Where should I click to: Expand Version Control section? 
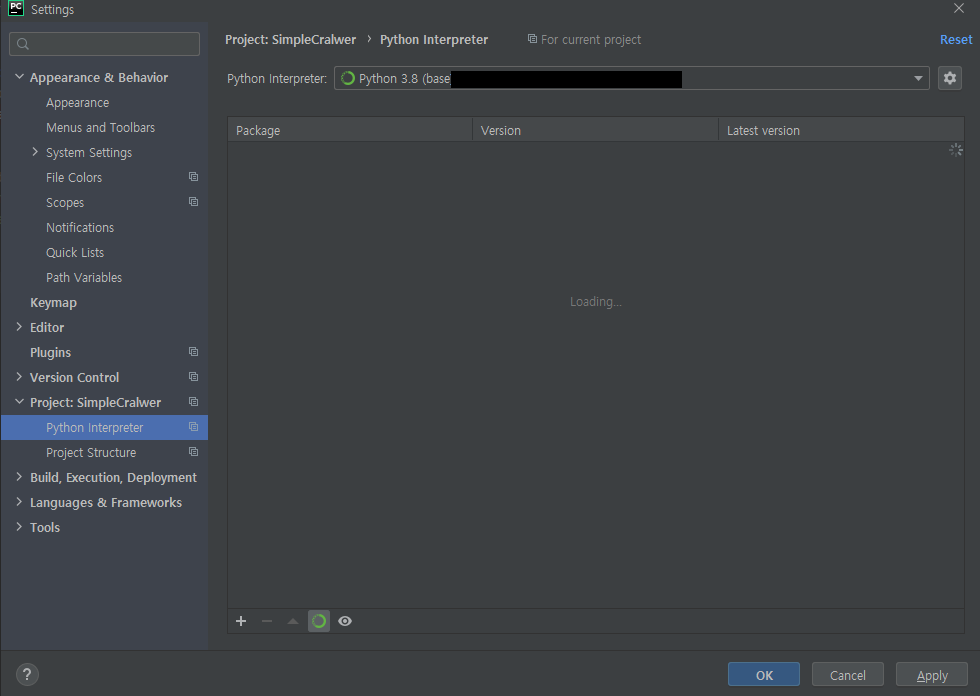click(x=19, y=377)
